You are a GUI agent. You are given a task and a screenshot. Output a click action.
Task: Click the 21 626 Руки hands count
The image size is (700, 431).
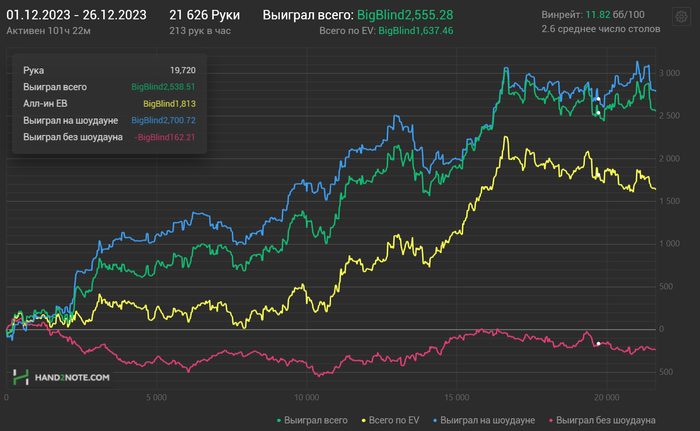[x=204, y=15]
